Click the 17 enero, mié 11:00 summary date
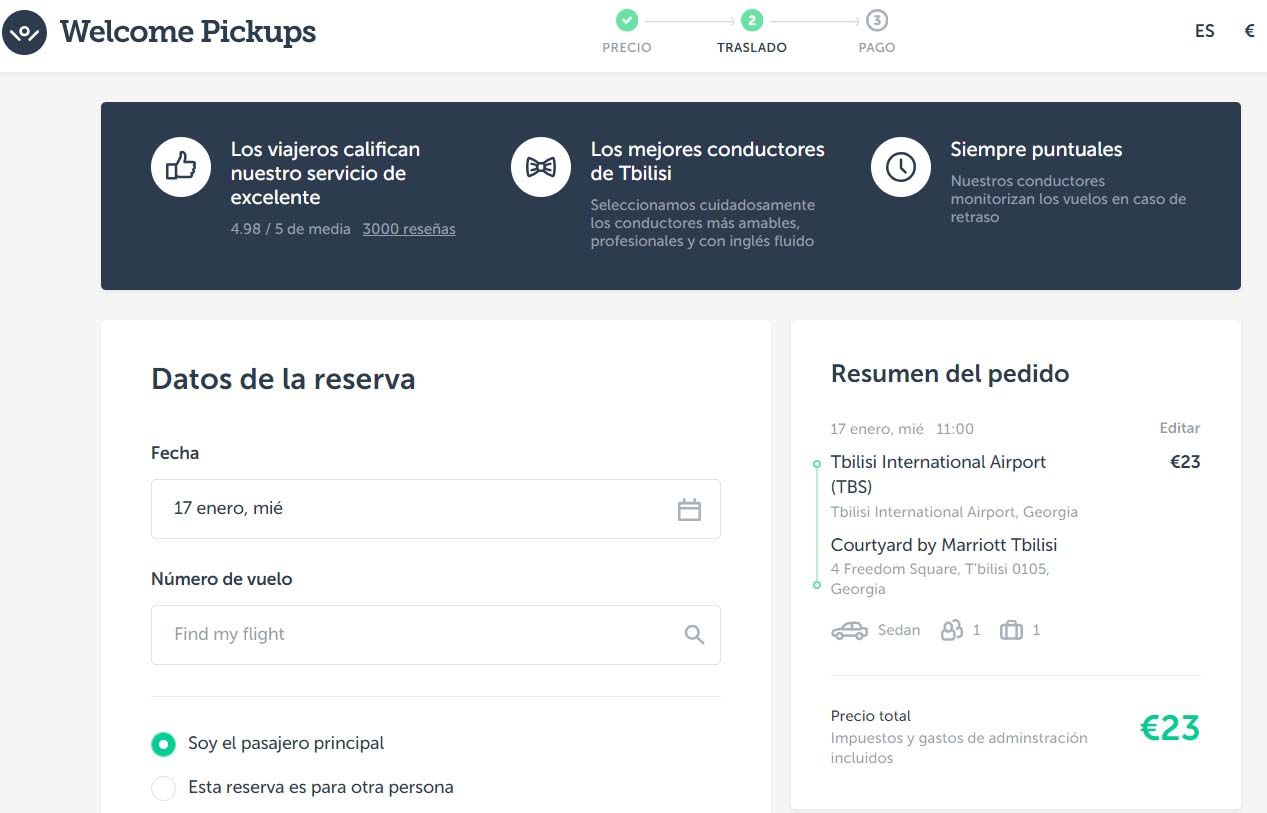This screenshot has width=1267, height=813. [x=902, y=429]
